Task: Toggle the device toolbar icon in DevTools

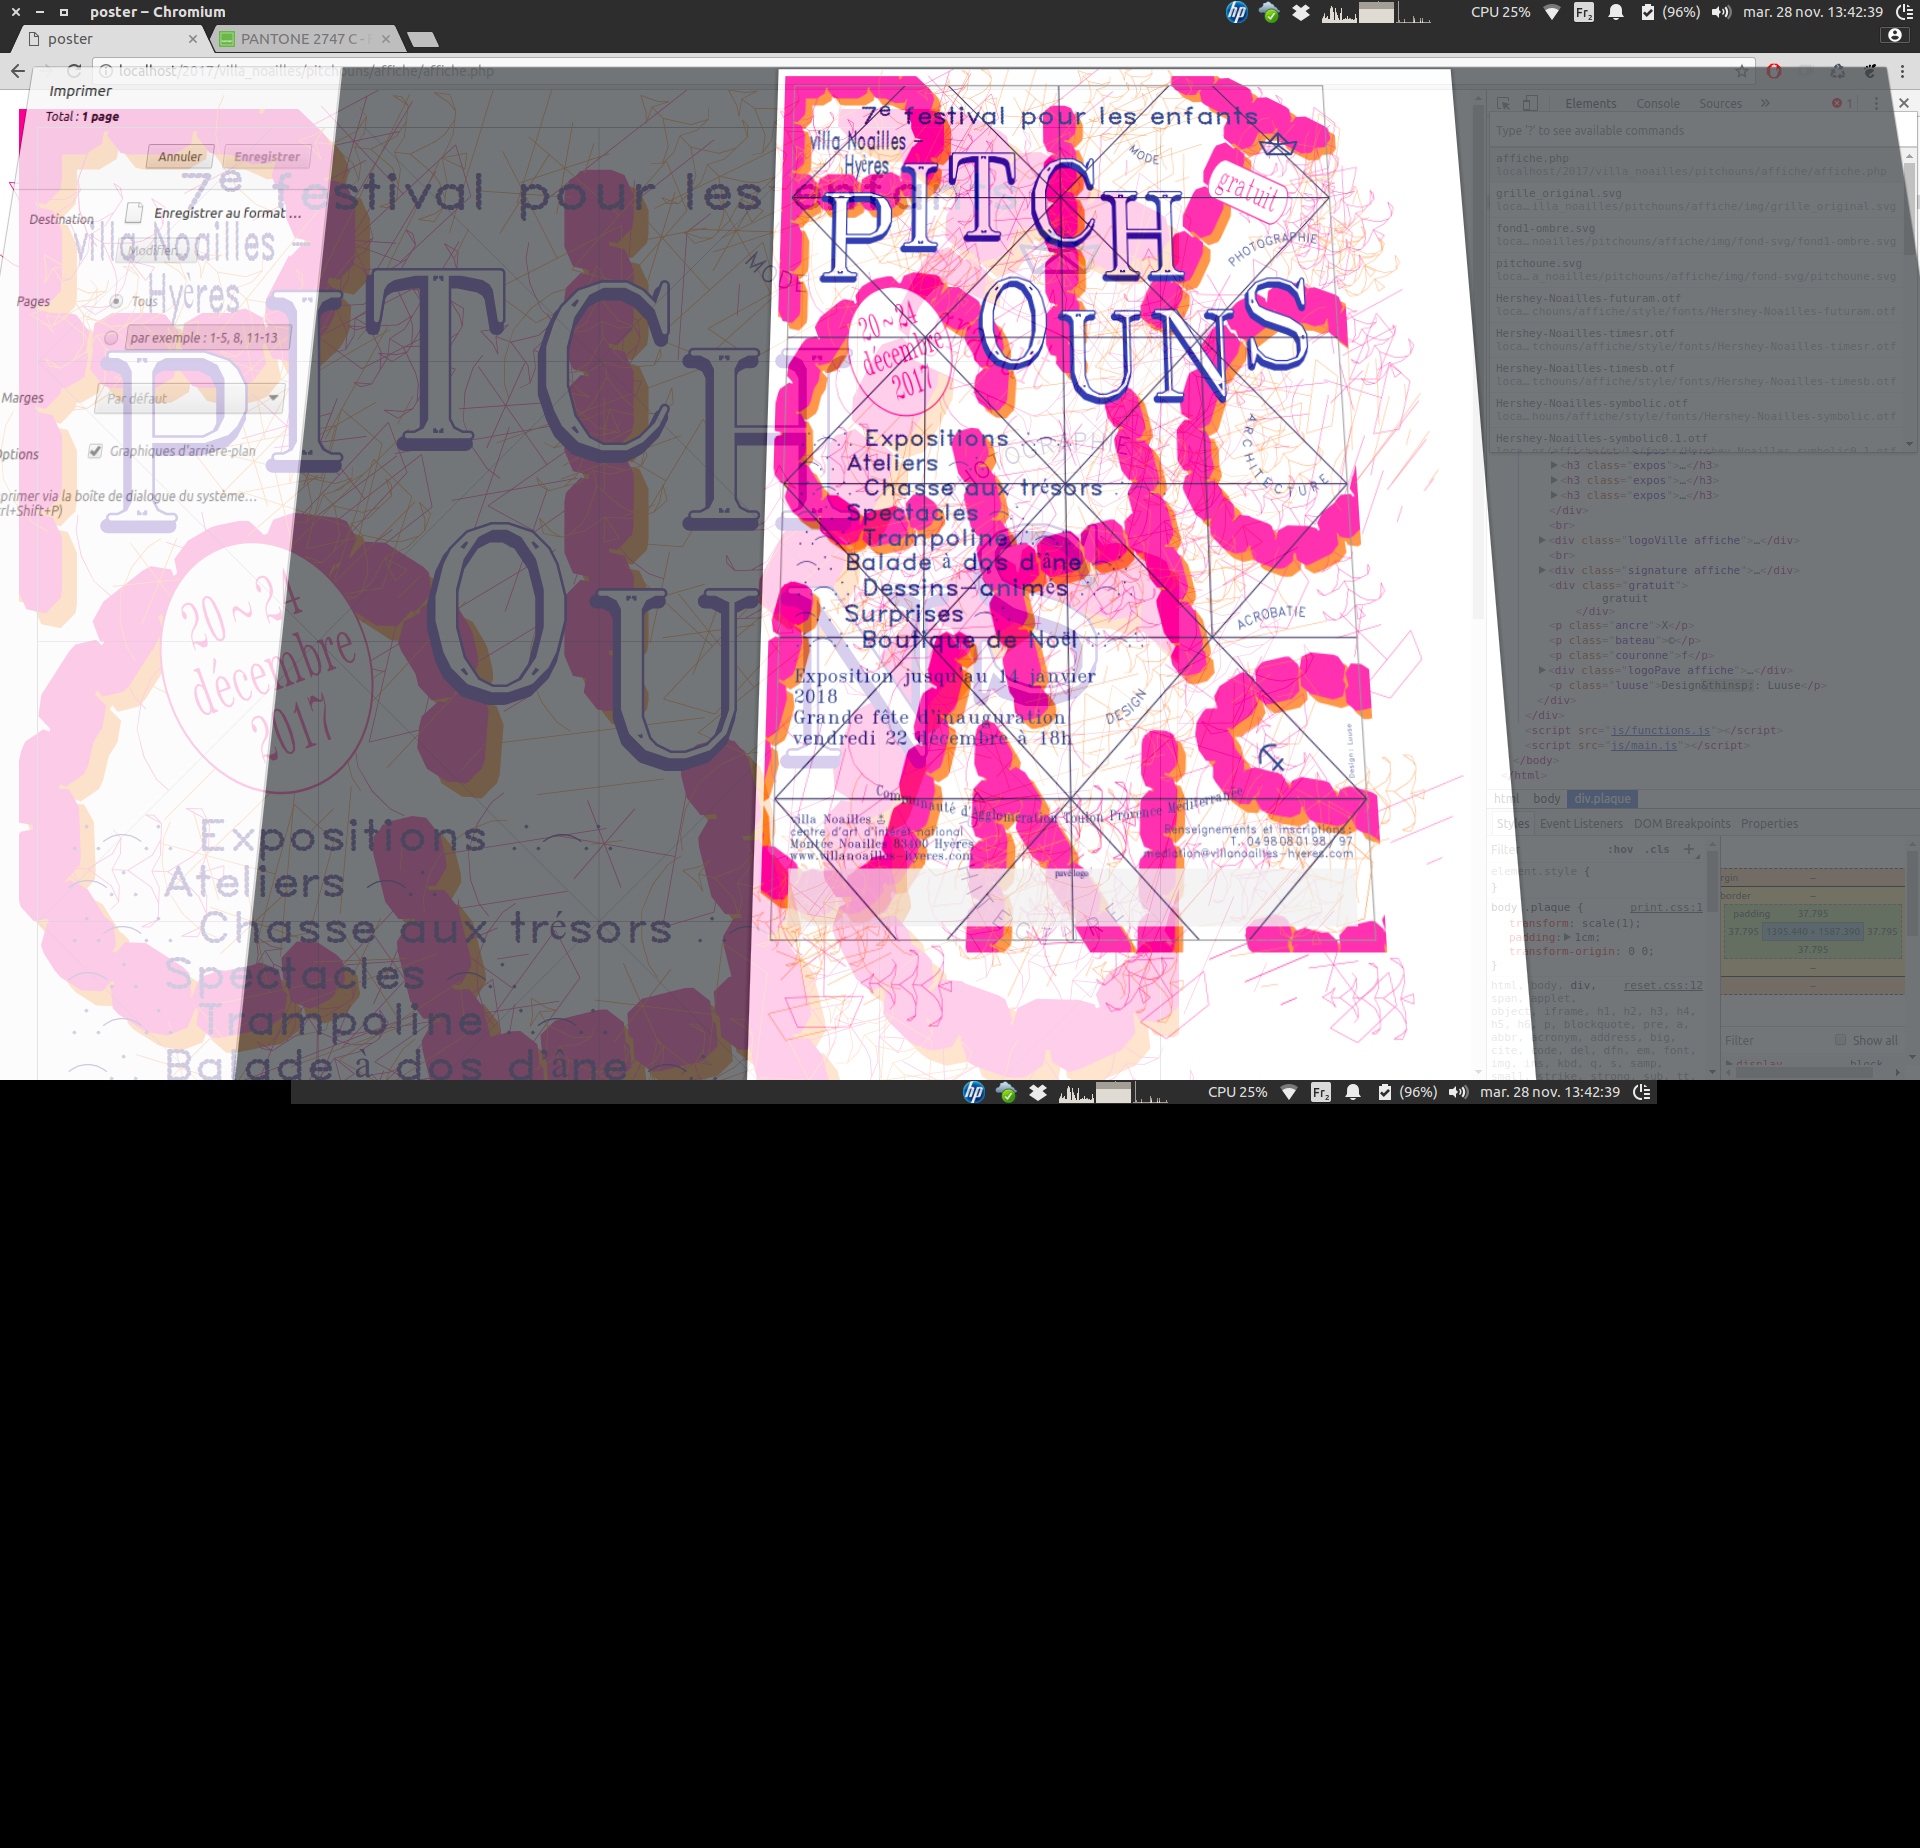Action: [1530, 104]
